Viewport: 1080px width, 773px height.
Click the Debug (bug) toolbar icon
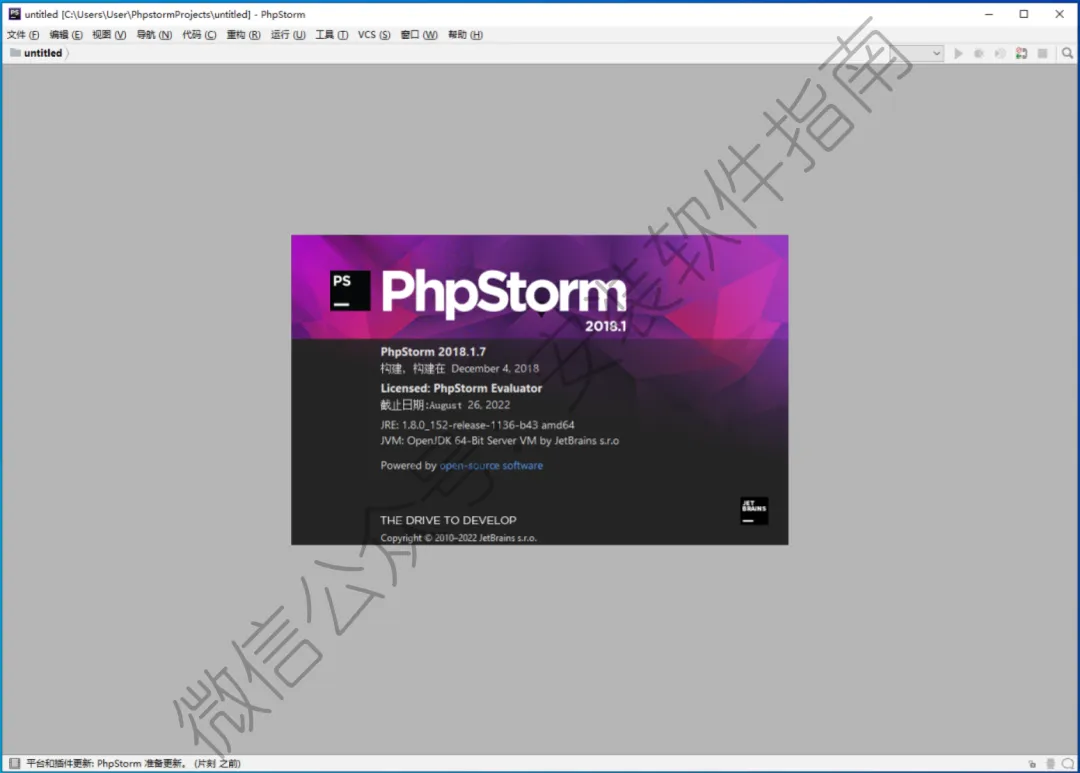979,53
